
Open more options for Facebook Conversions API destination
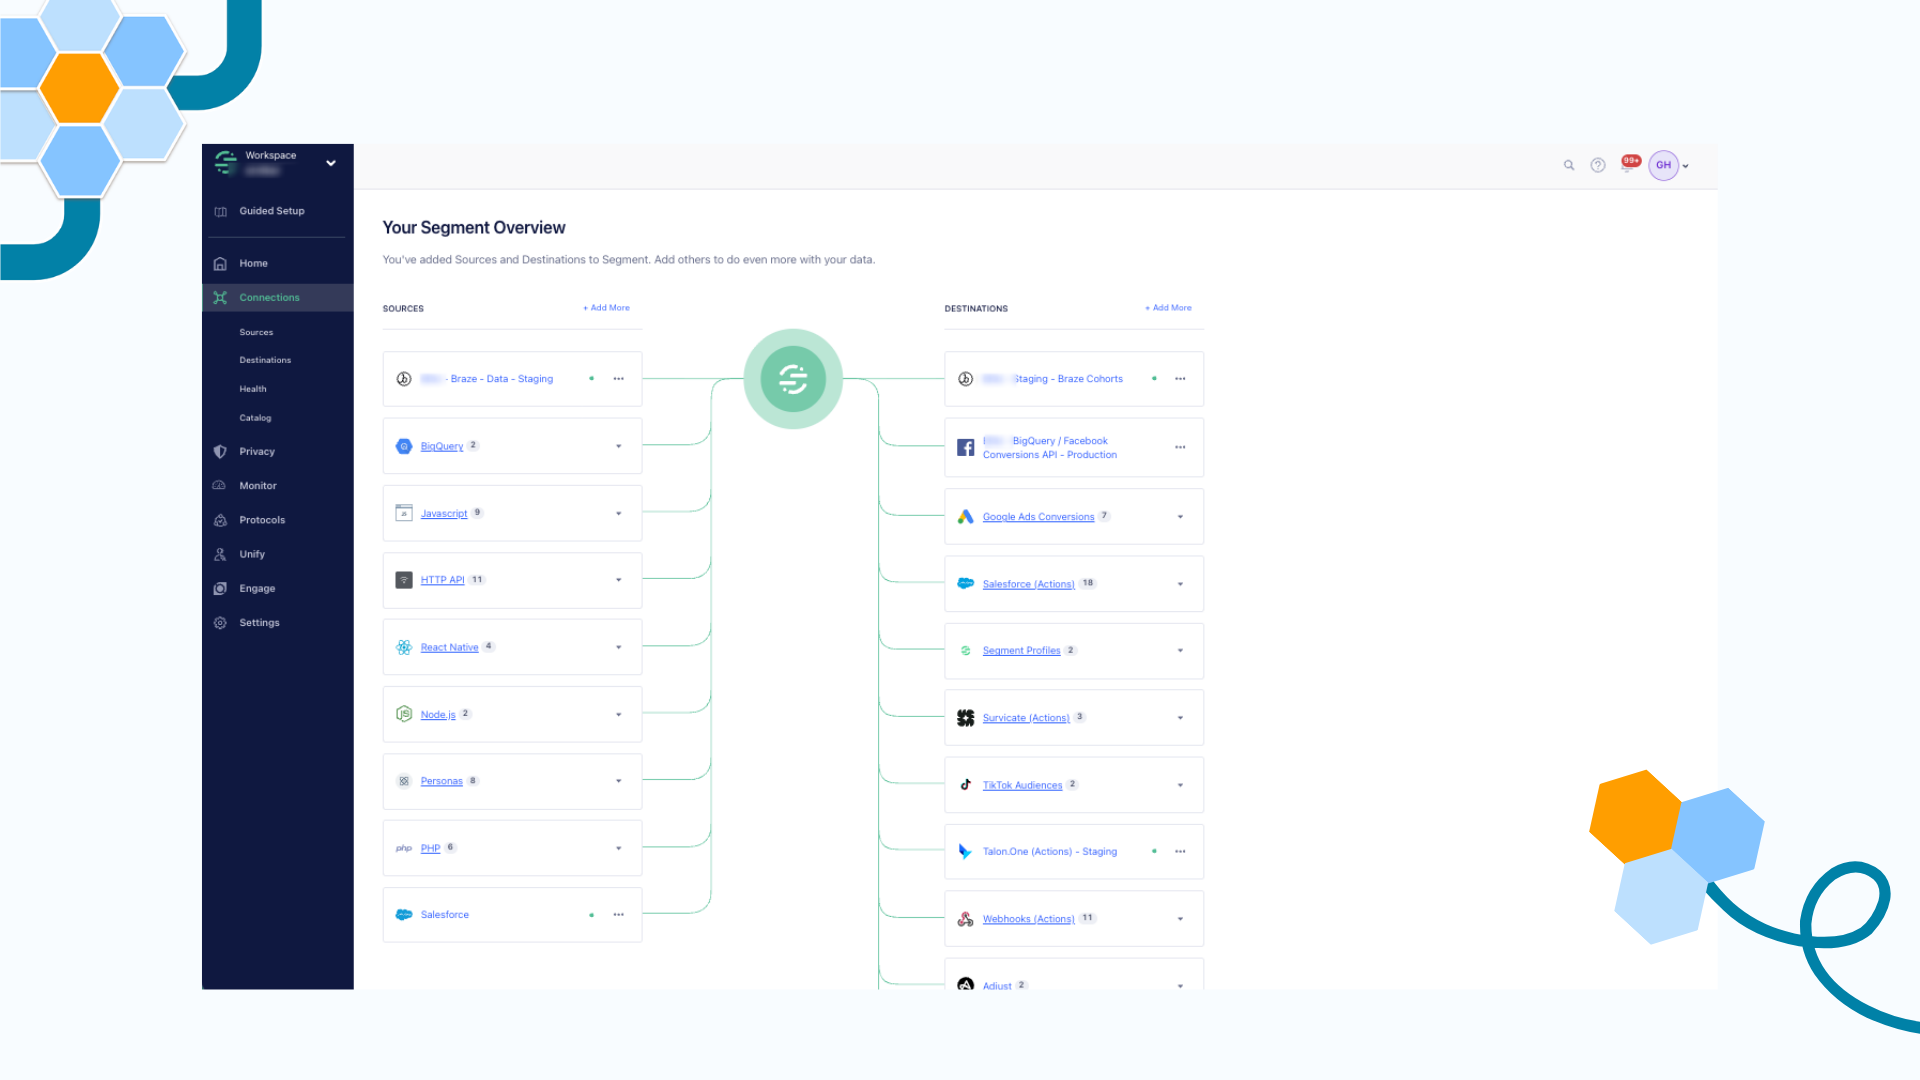[1180, 447]
